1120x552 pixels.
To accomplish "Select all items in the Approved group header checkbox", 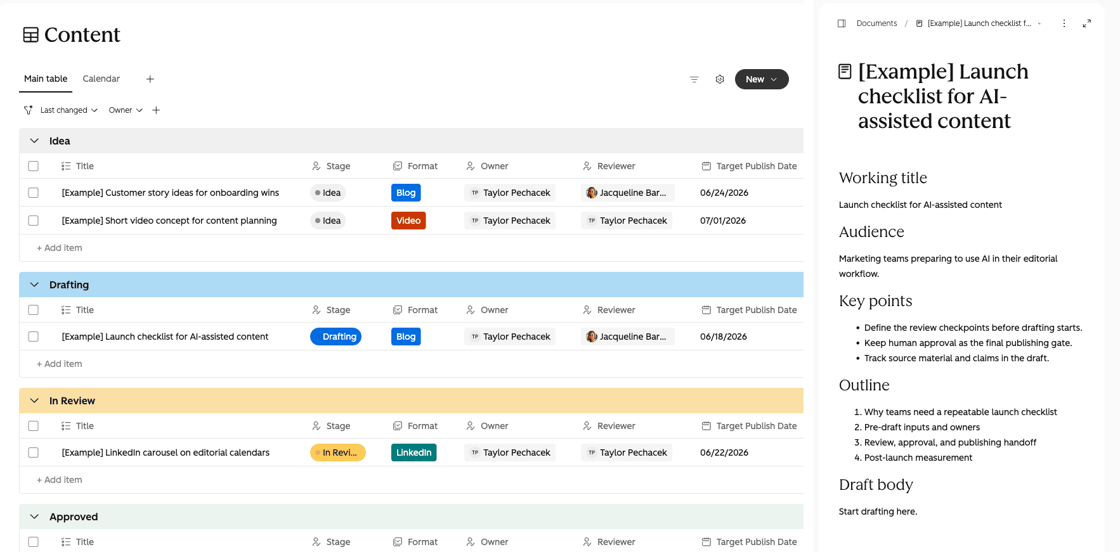I will 34,541.
